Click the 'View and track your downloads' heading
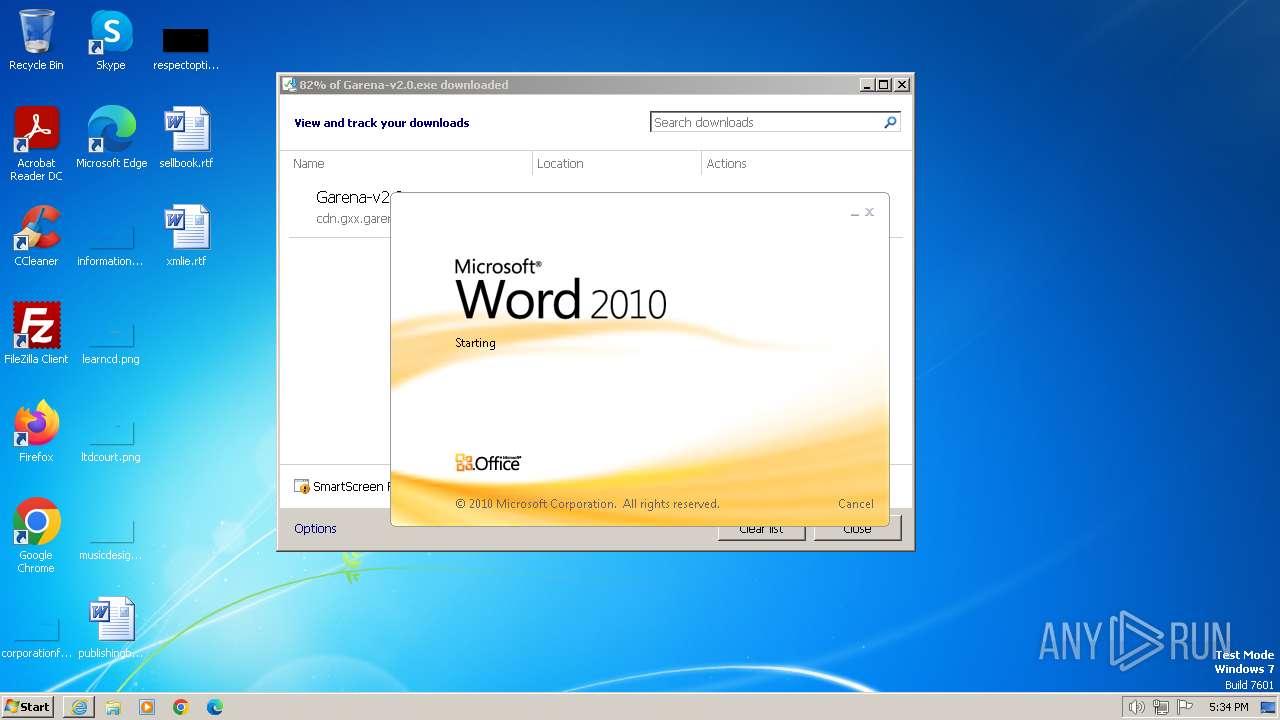The width and height of the screenshot is (1280, 720). (381, 123)
